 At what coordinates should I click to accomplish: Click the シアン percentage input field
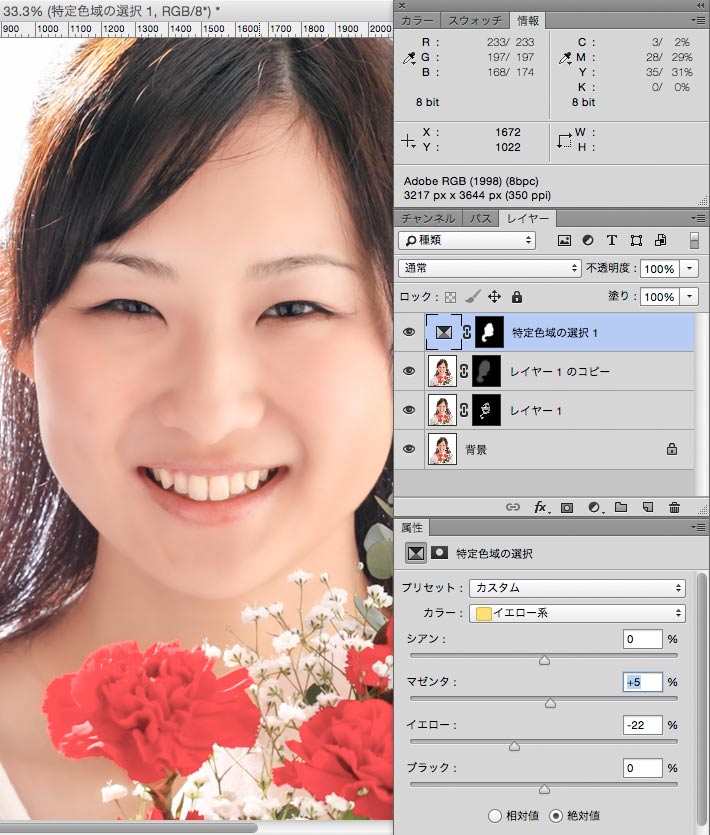pyautogui.click(x=643, y=639)
